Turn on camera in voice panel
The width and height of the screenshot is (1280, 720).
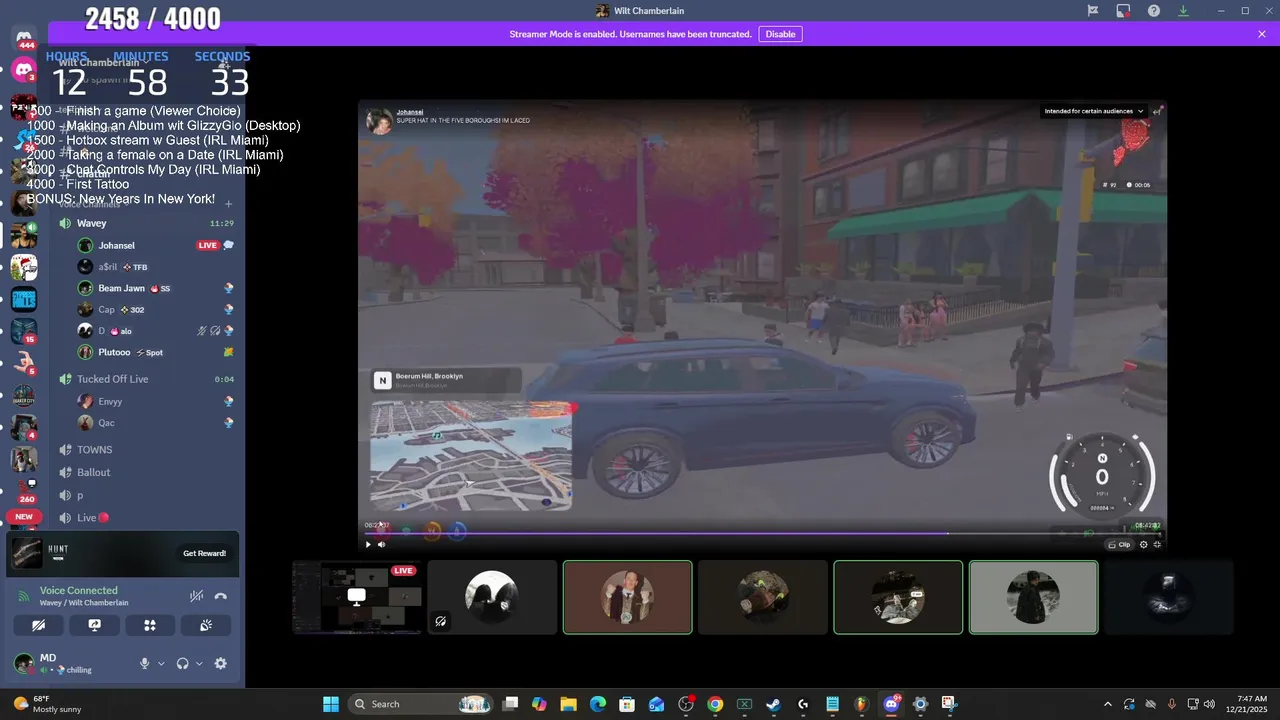pos(39,625)
